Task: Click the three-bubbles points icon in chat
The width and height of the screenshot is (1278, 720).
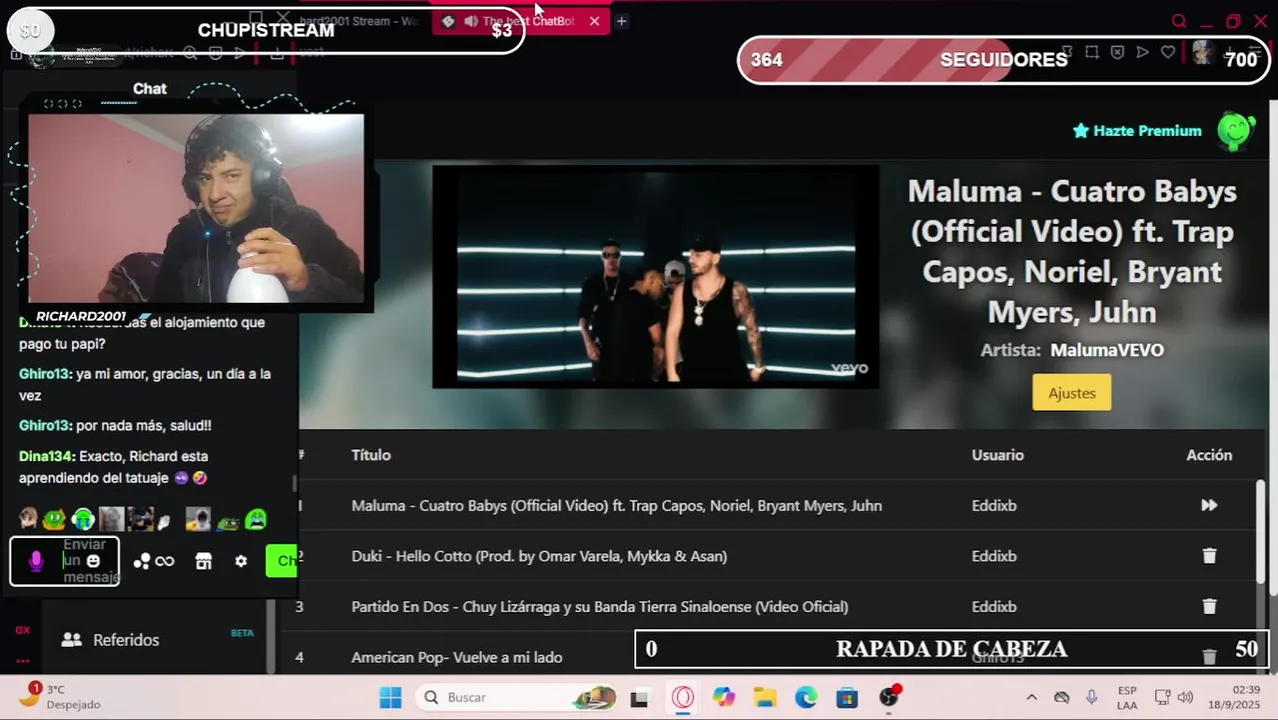Action: tap(142, 561)
